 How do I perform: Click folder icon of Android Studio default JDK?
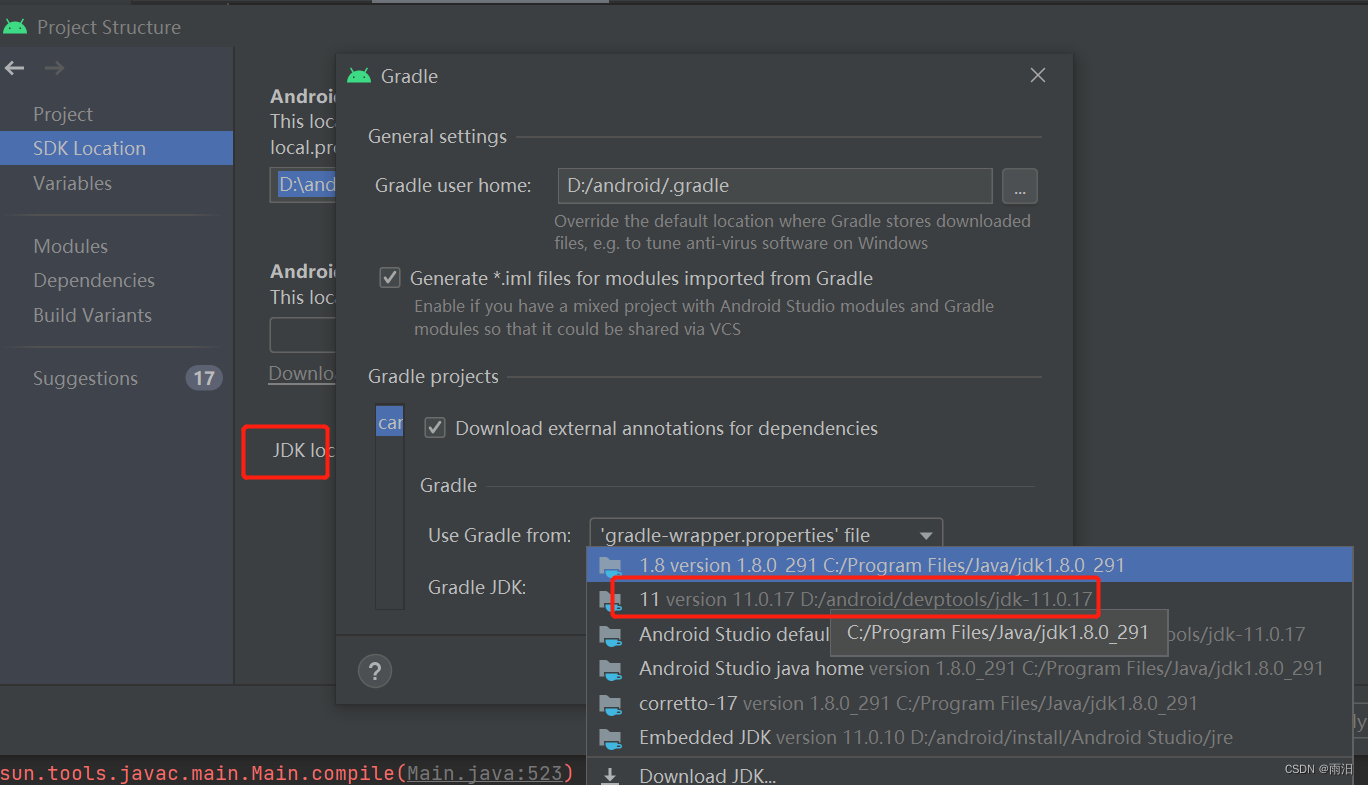coord(609,635)
